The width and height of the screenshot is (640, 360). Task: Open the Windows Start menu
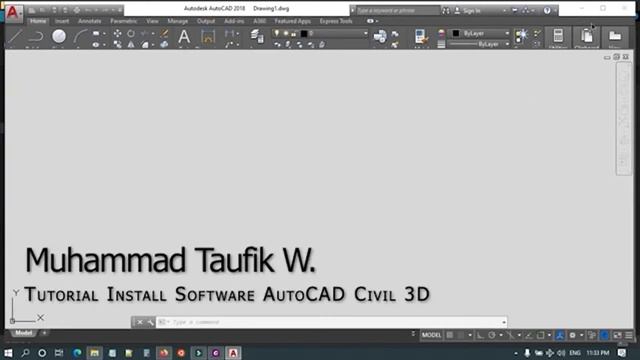pos(8,353)
